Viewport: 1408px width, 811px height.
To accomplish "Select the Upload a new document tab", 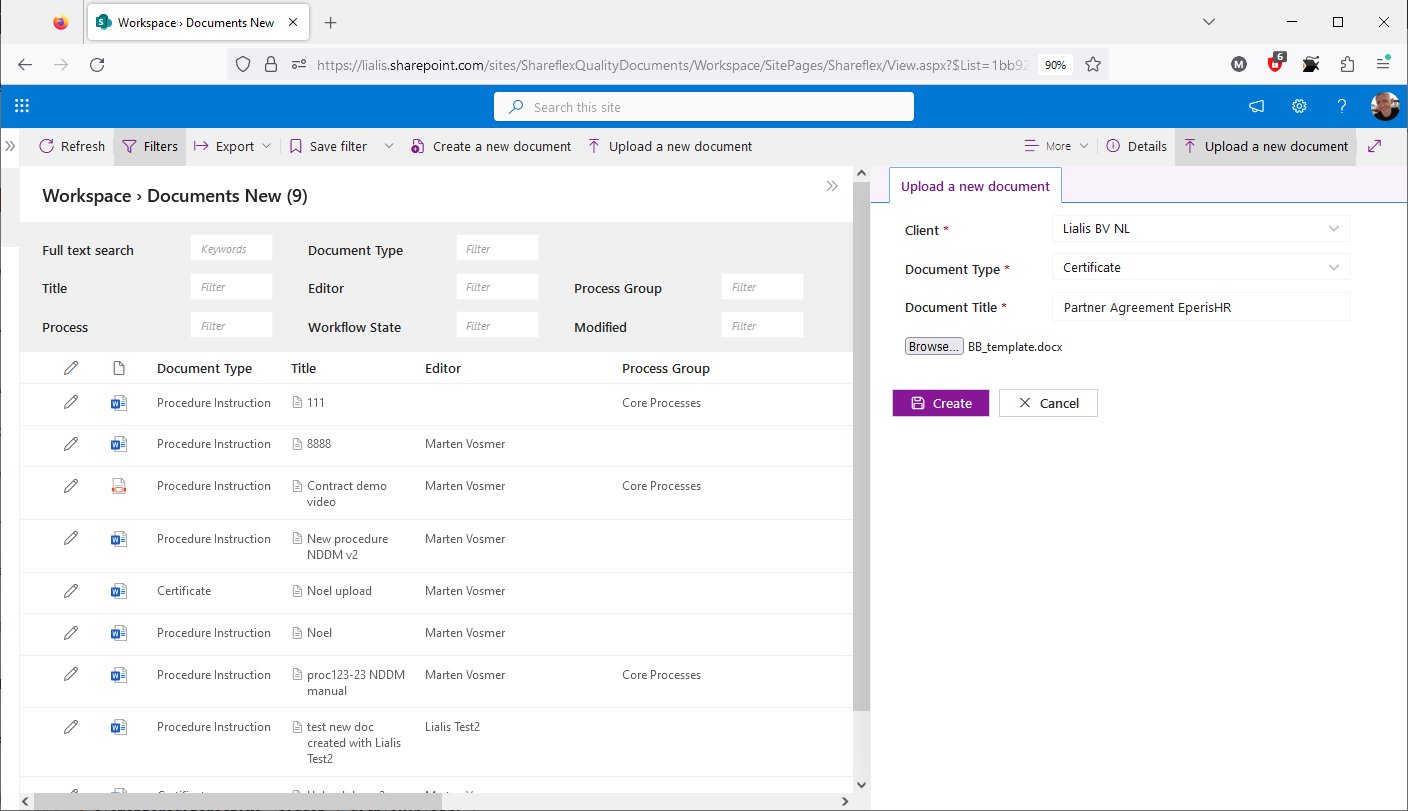I will coord(974,186).
